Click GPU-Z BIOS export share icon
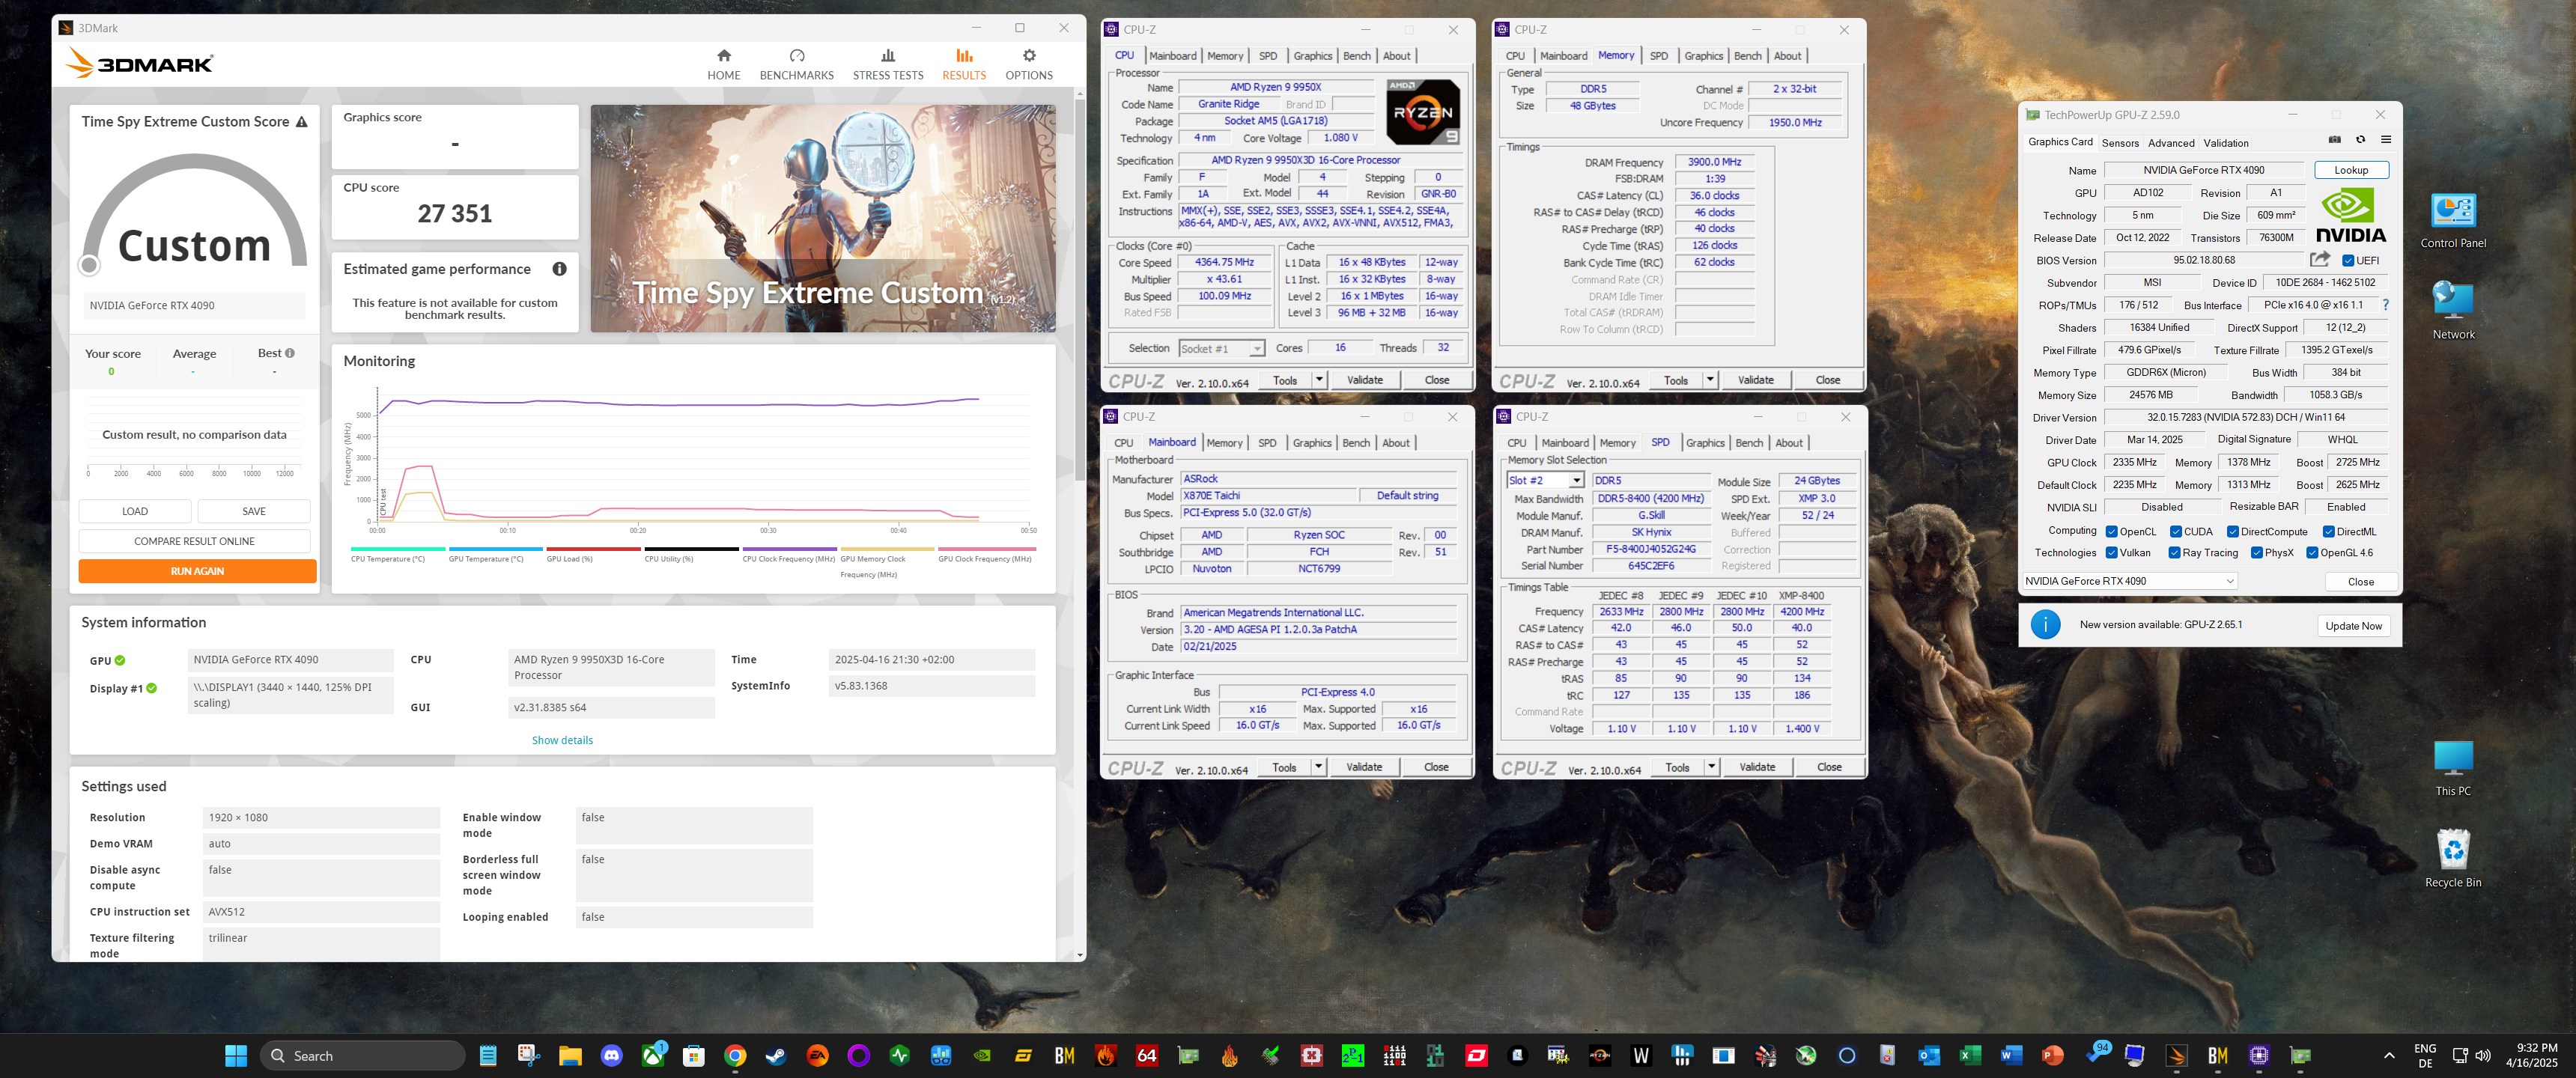Screen dimensions: 2576x1078 (2320, 259)
